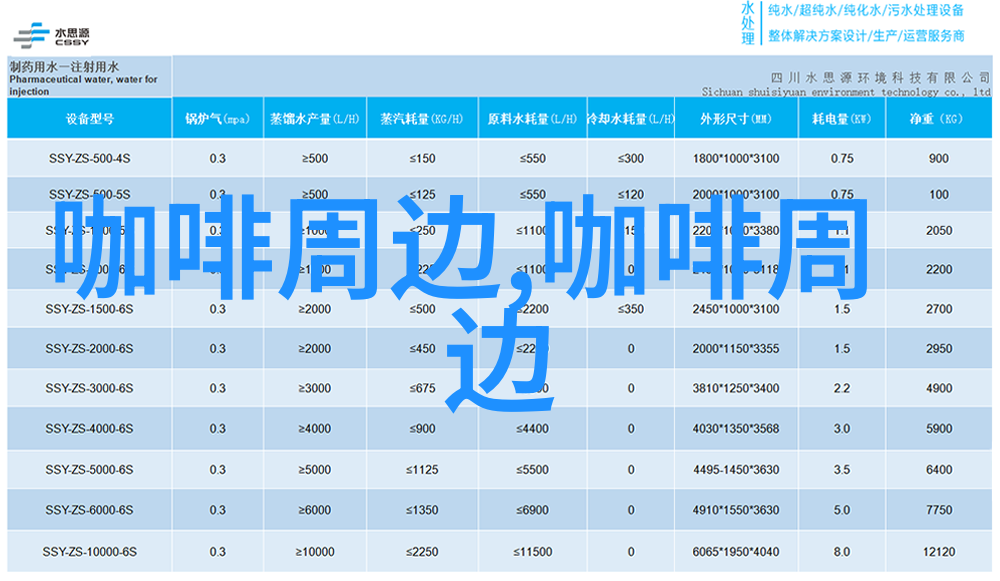This screenshot has width=1000, height=581.
Task: Click raw water consumption ≤6900
Action: [x=533, y=510]
